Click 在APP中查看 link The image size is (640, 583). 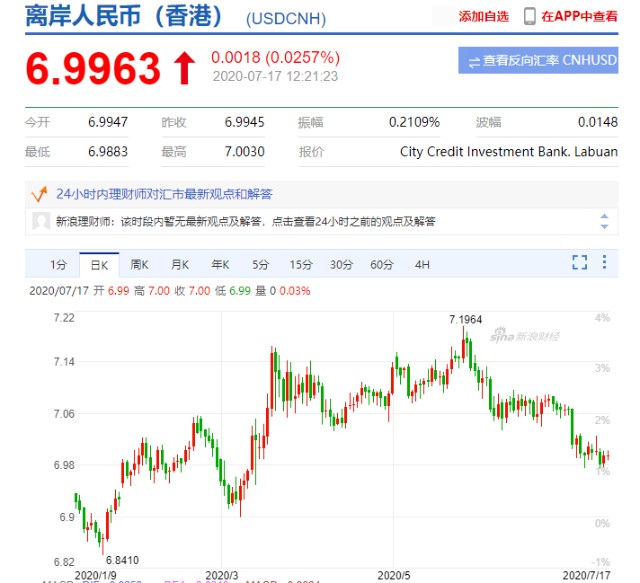(x=579, y=16)
